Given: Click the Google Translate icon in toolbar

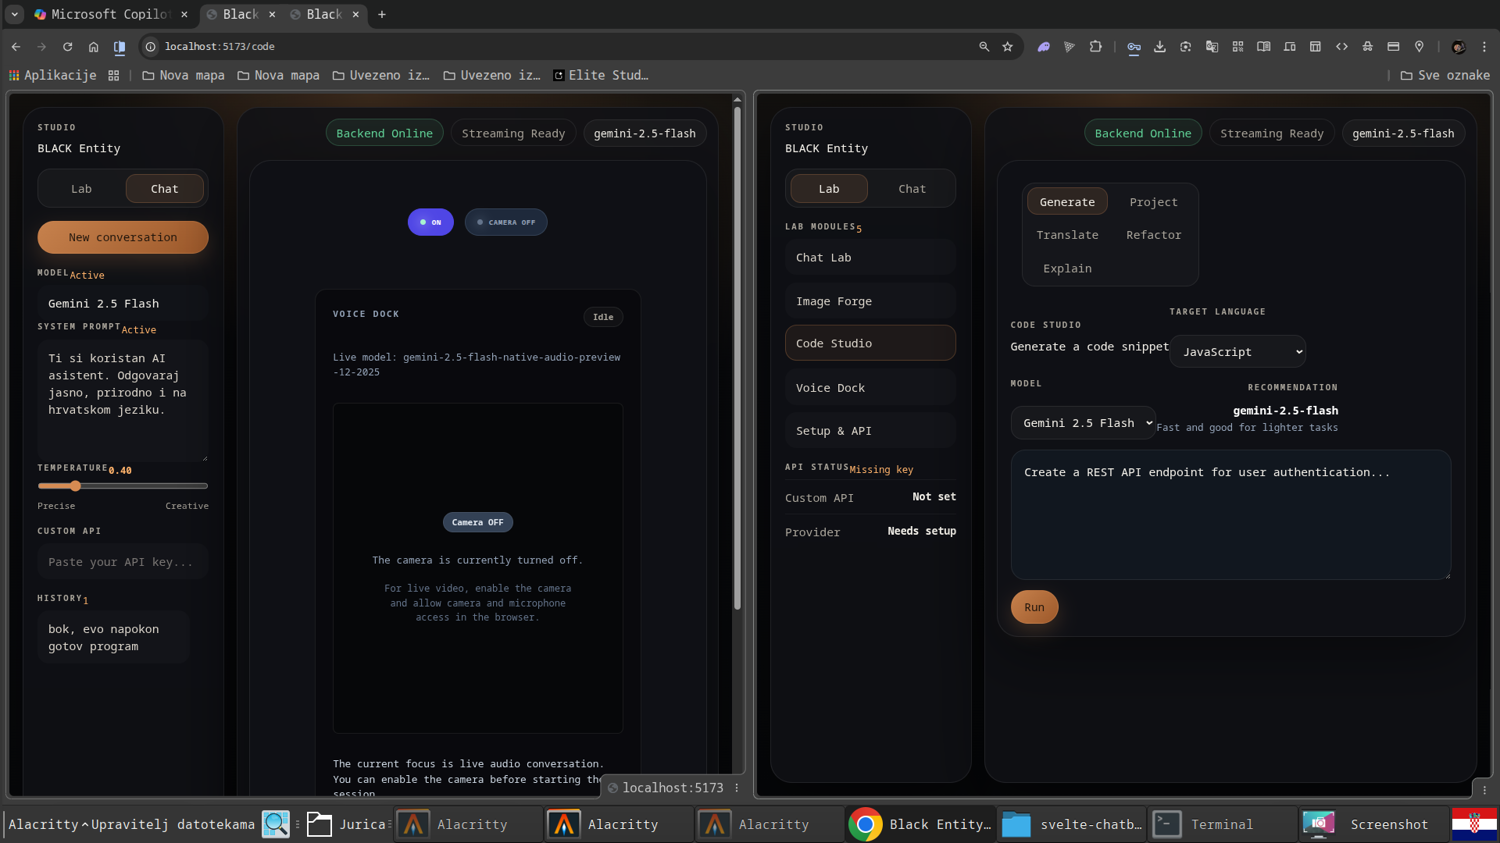Looking at the screenshot, I should point(1211,46).
